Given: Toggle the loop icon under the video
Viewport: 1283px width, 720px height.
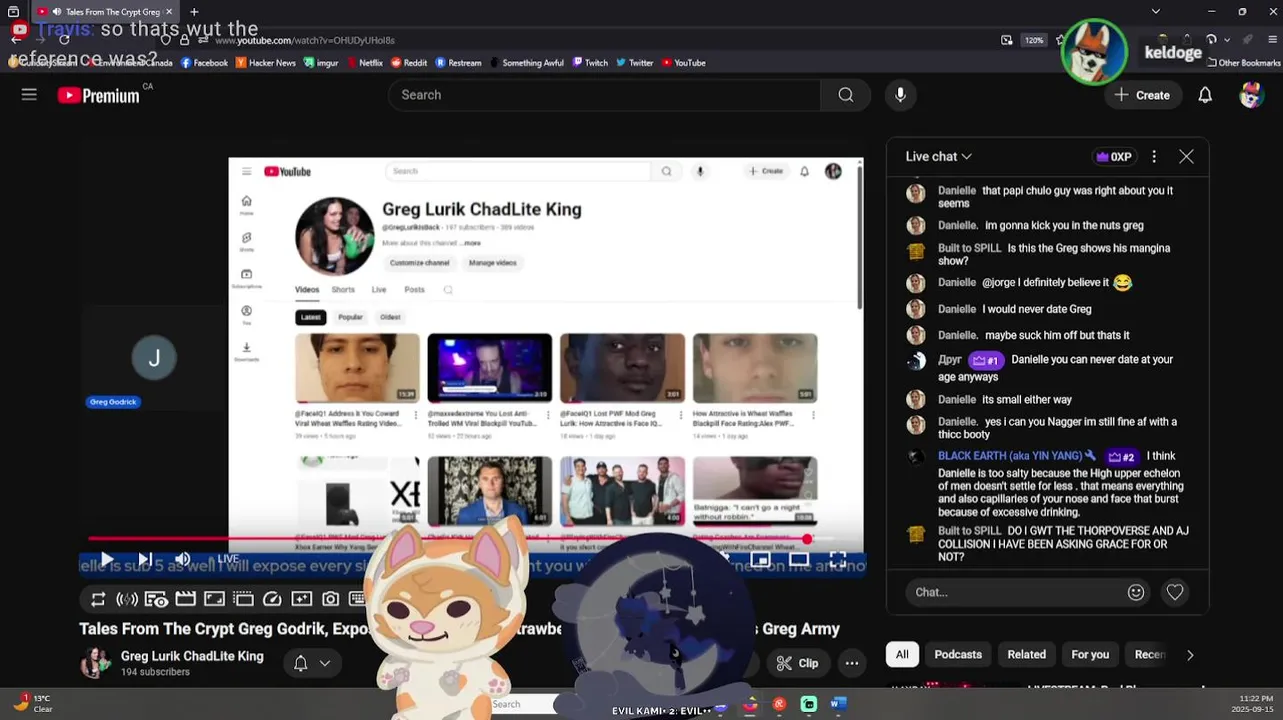Looking at the screenshot, I should click(98, 599).
